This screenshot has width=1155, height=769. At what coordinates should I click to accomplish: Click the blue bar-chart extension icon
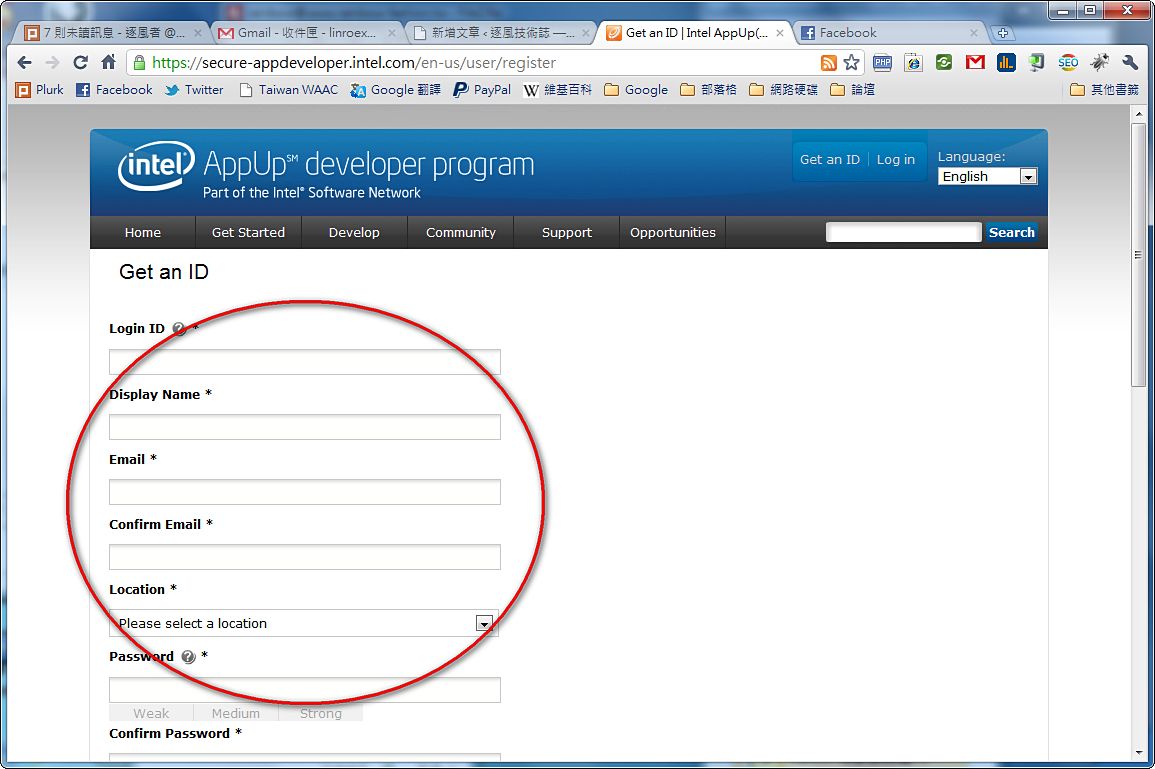pos(1006,63)
